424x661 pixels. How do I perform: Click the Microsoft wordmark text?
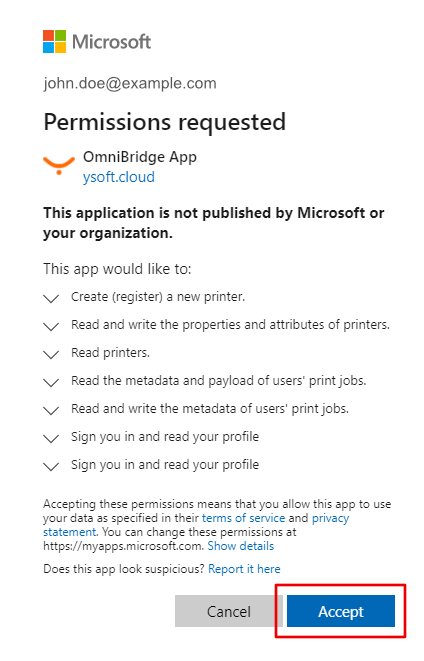112,42
